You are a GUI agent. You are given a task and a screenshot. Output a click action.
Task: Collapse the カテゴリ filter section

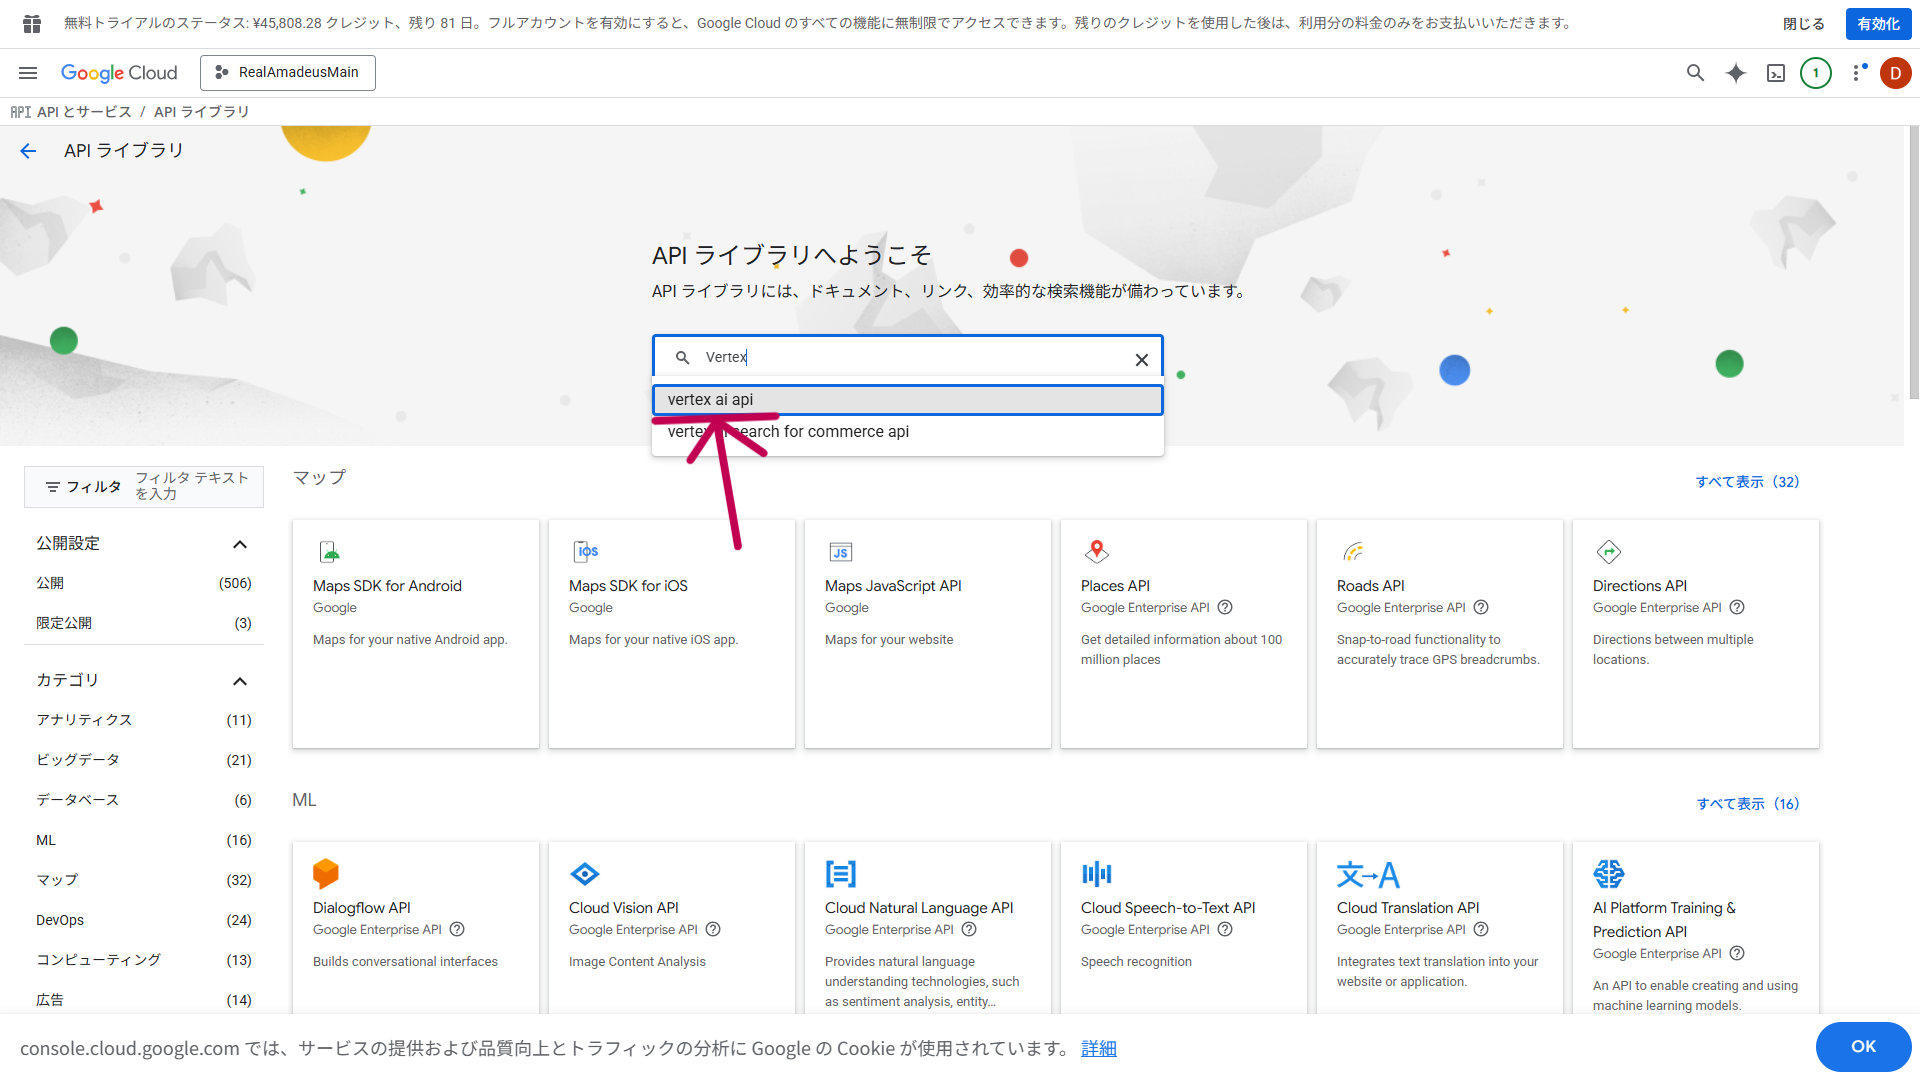[239, 681]
